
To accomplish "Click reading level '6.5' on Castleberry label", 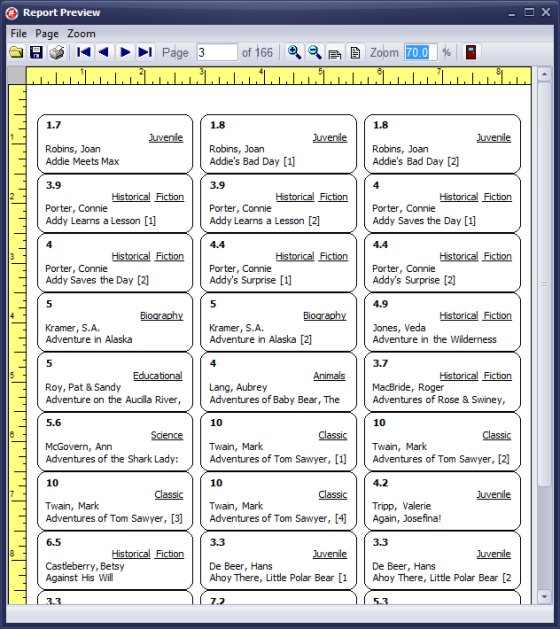I will point(53,542).
